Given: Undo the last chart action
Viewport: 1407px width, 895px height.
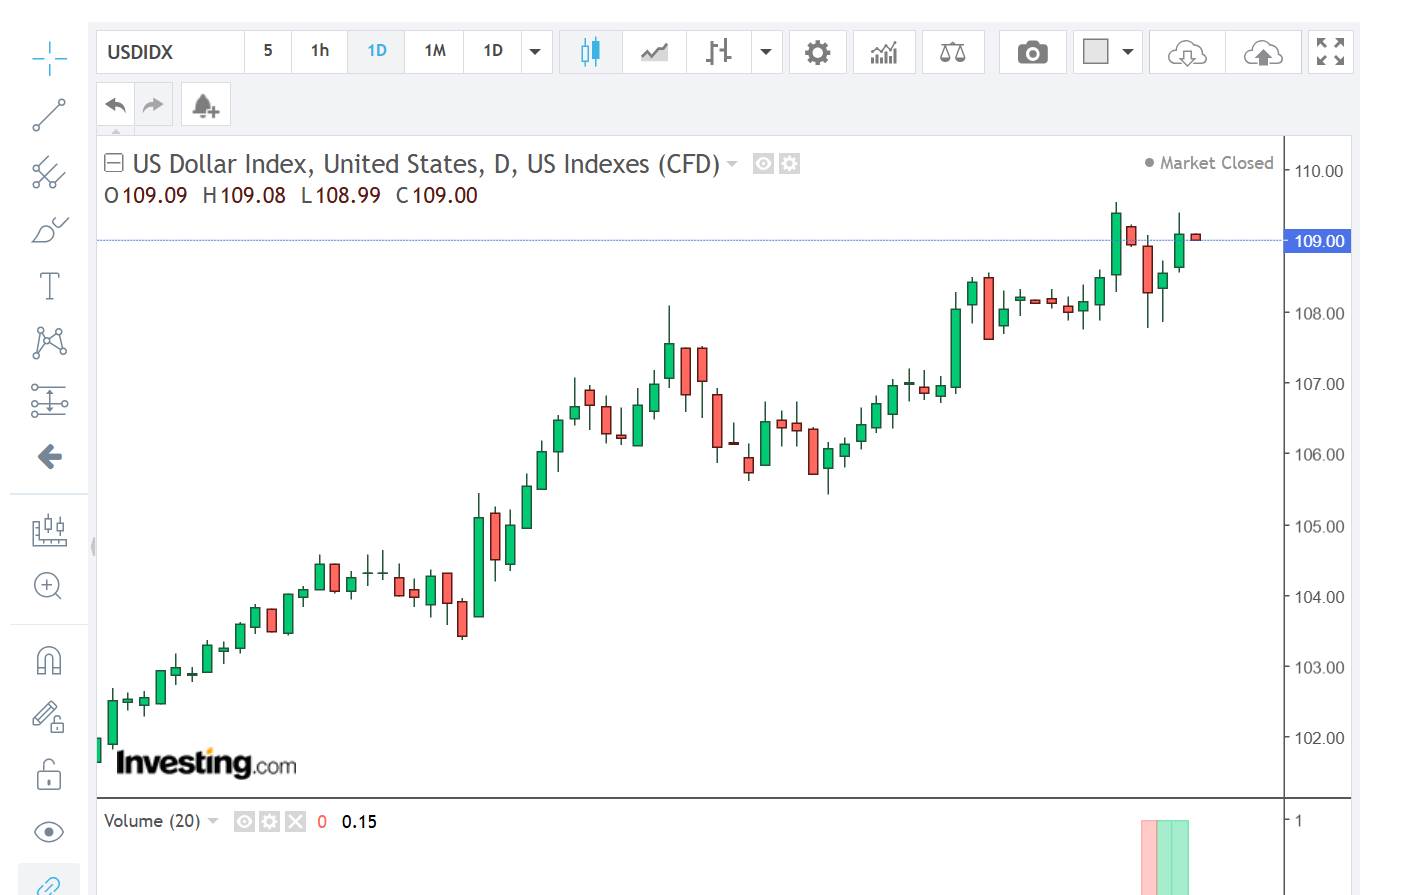Looking at the screenshot, I should 116,105.
